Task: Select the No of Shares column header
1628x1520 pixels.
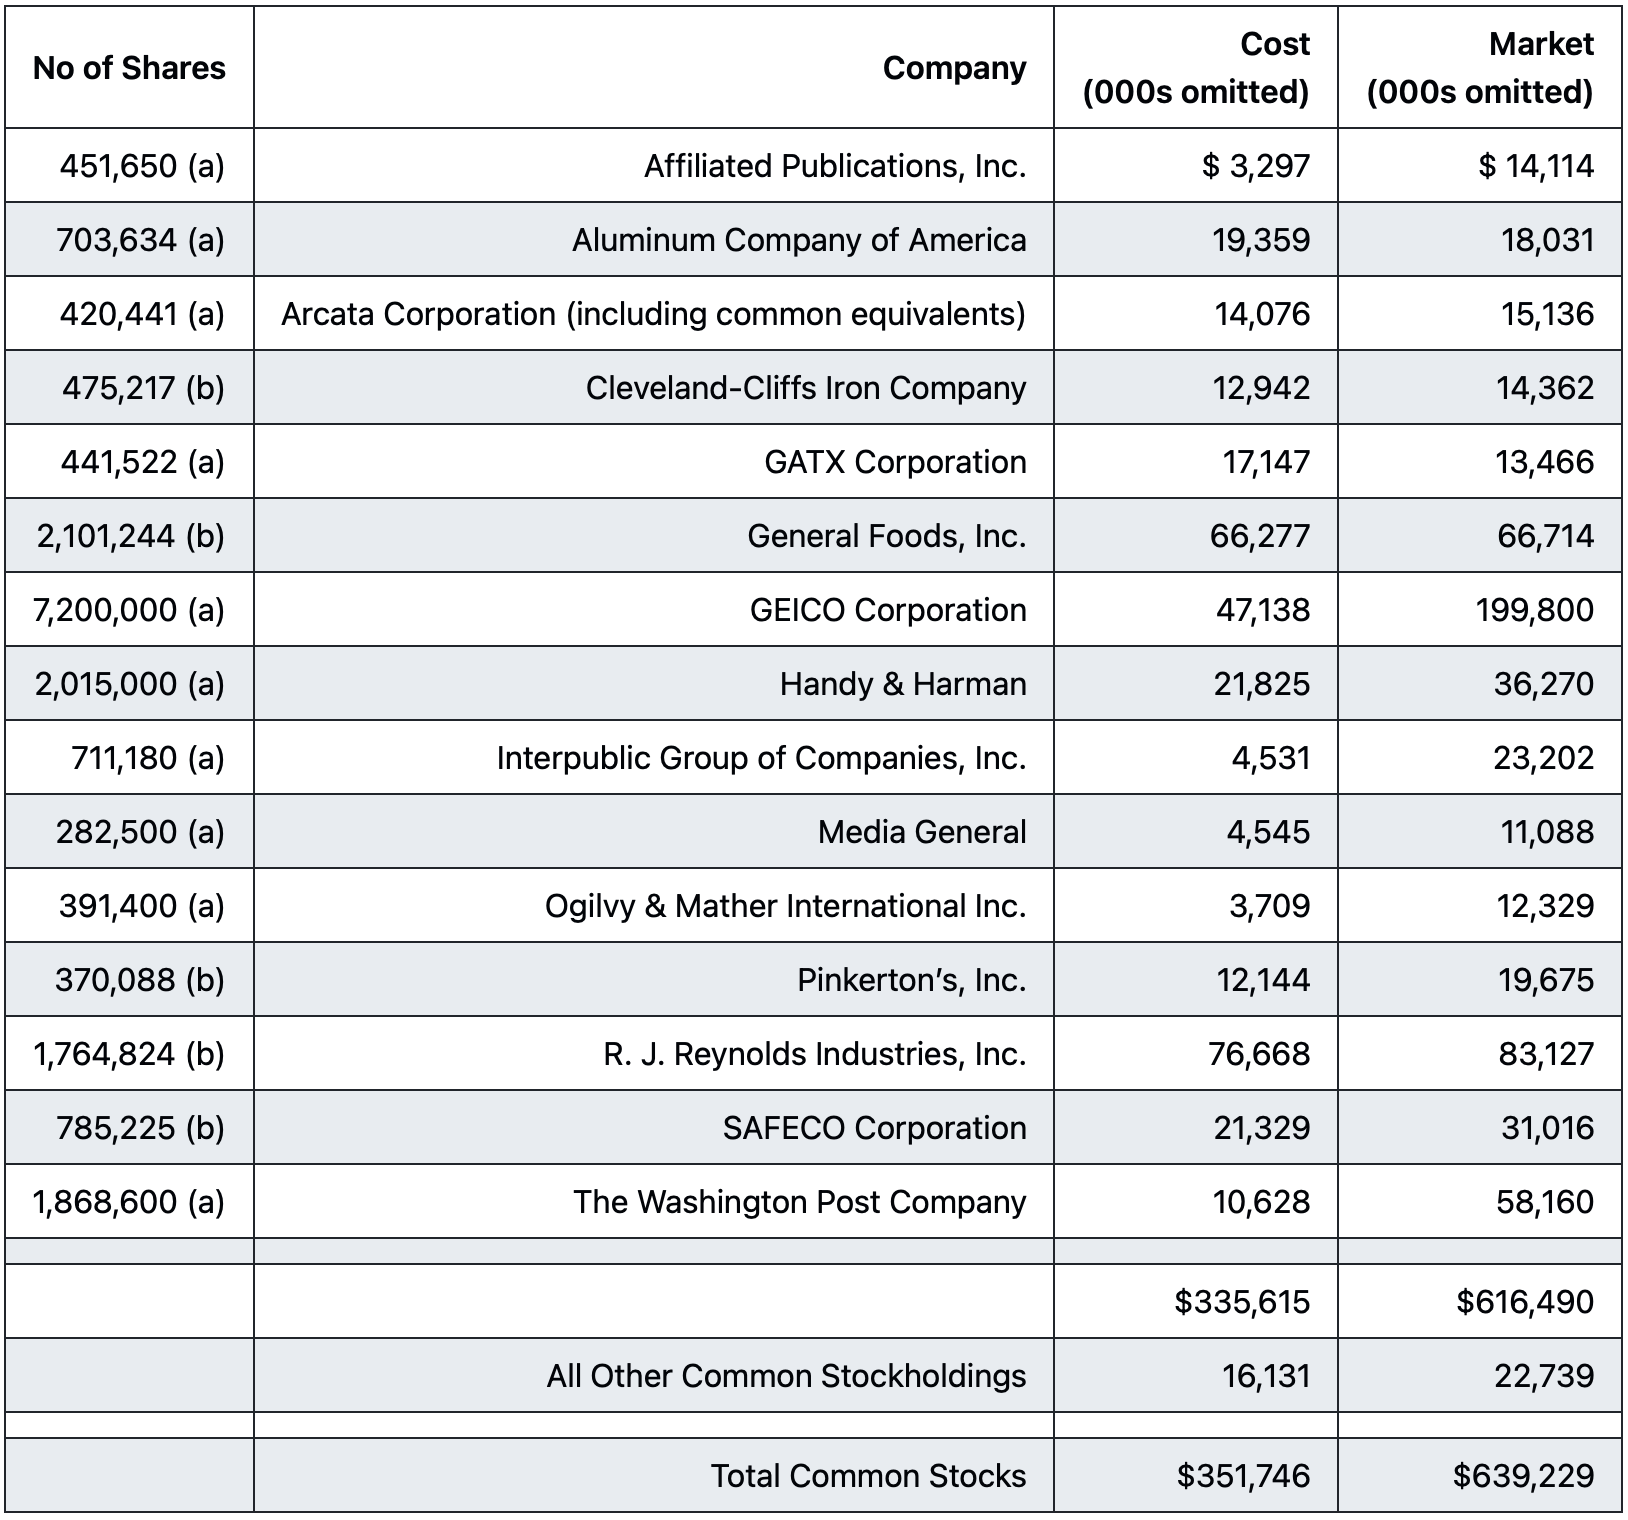Action: [x=129, y=68]
